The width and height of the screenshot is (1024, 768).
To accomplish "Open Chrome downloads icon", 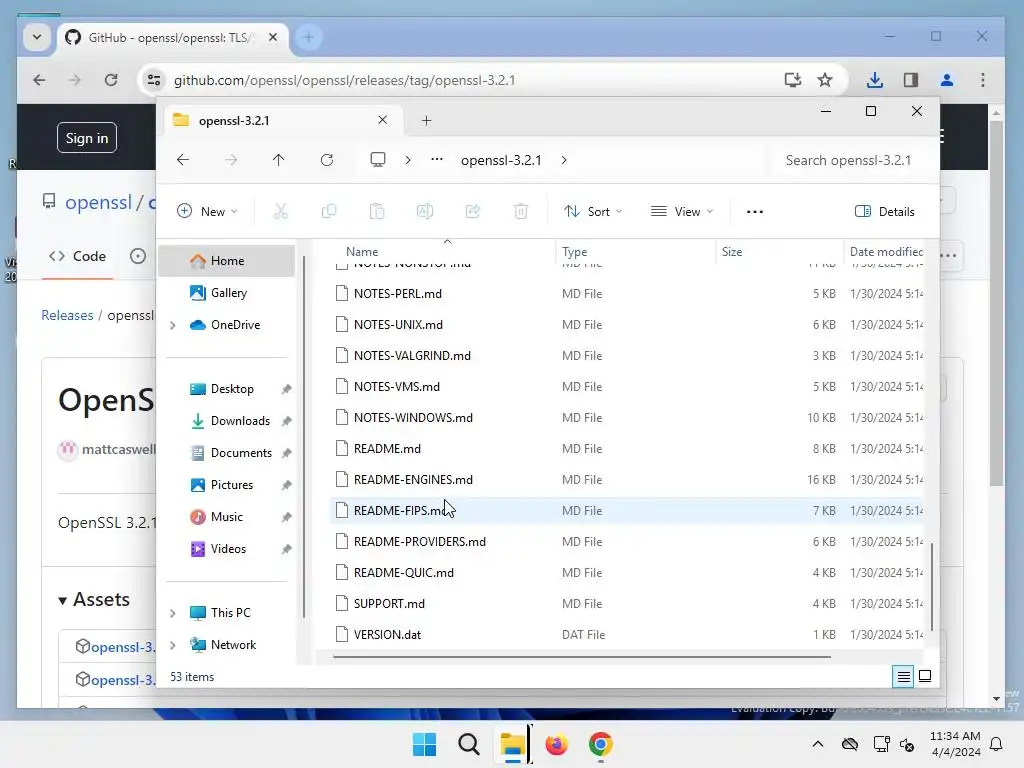I will [x=874, y=80].
